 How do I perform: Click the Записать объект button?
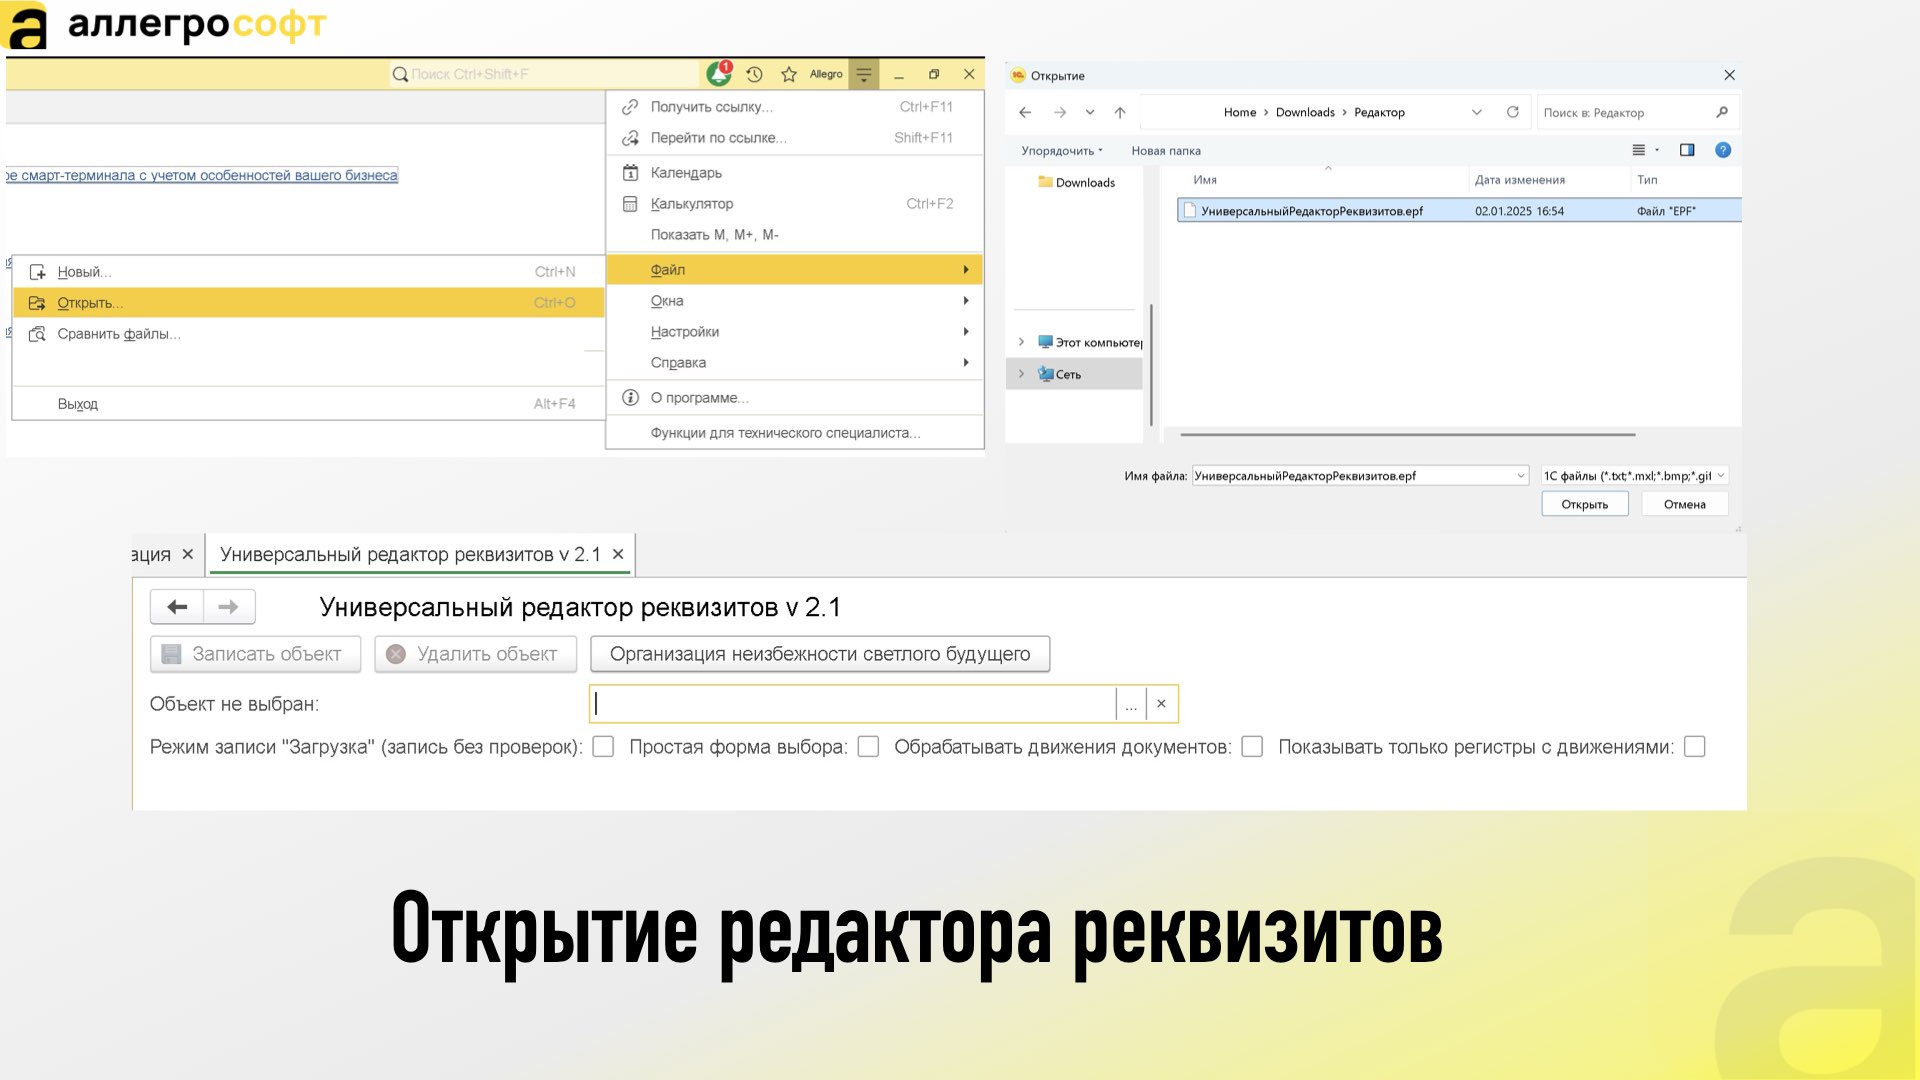tap(255, 654)
